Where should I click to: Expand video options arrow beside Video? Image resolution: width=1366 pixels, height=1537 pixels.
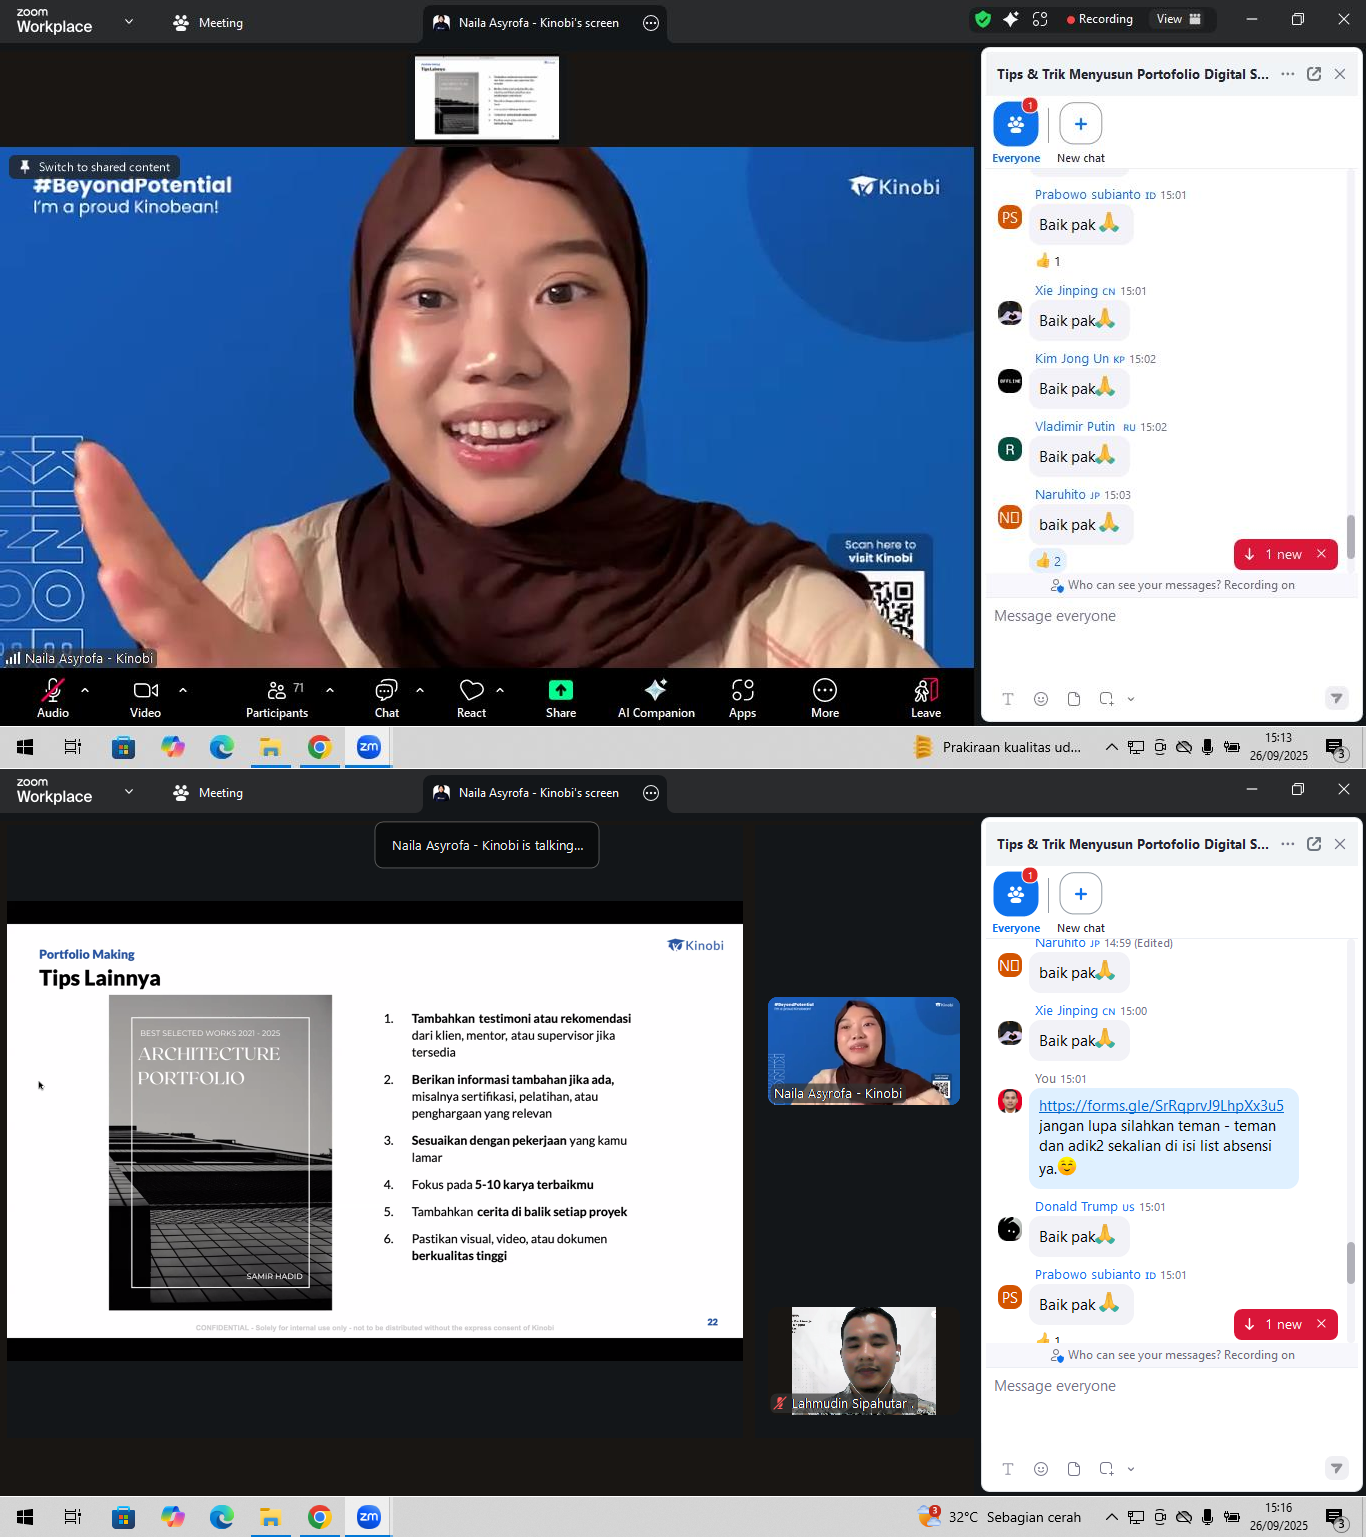pyautogui.click(x=183, y=690)
